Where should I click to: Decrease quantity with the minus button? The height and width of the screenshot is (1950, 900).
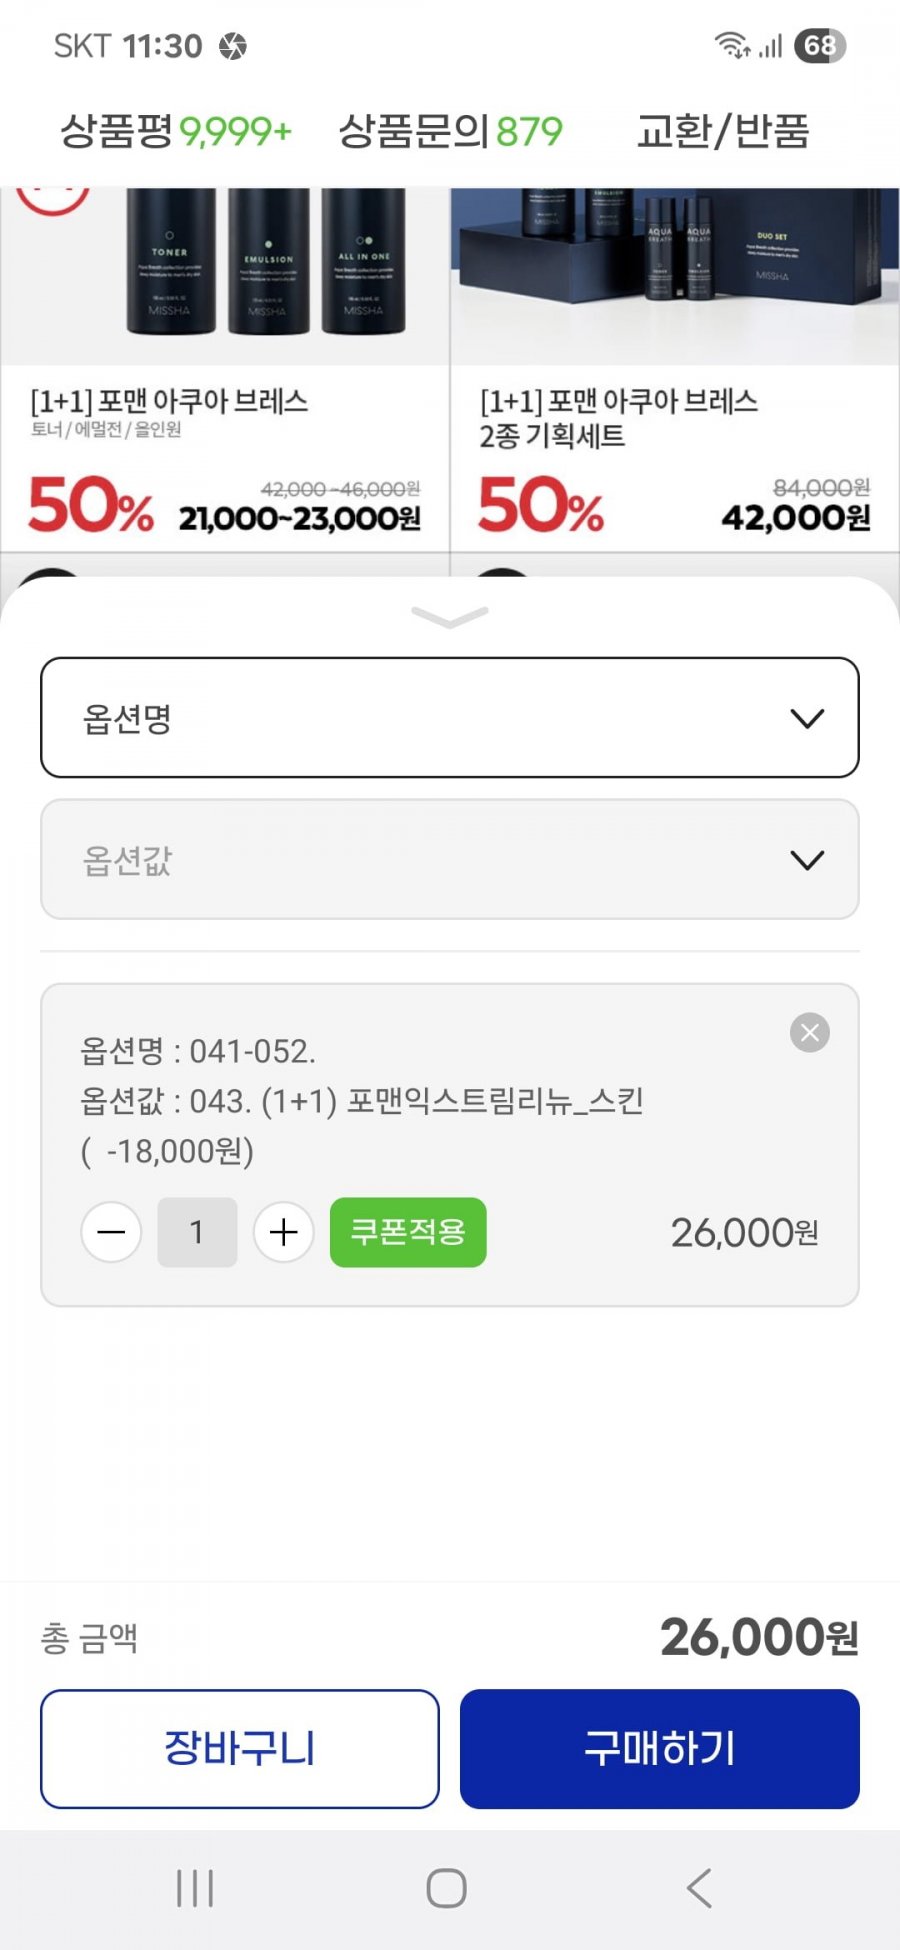click(x=111, y=1232)
